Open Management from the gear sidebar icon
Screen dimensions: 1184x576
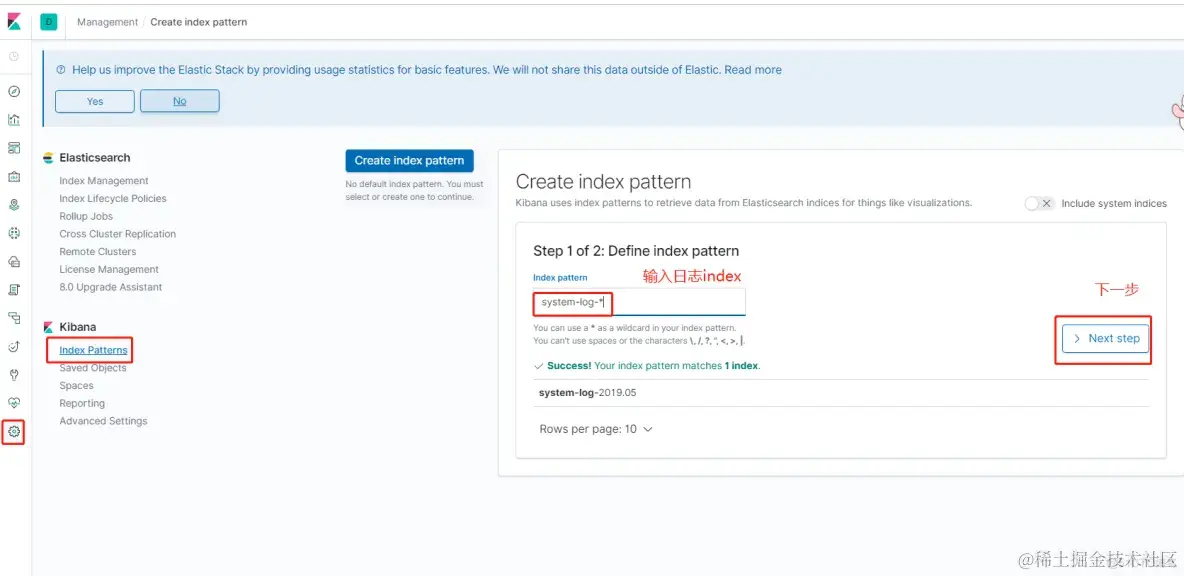pyautogui.click(x=14, y=432)
